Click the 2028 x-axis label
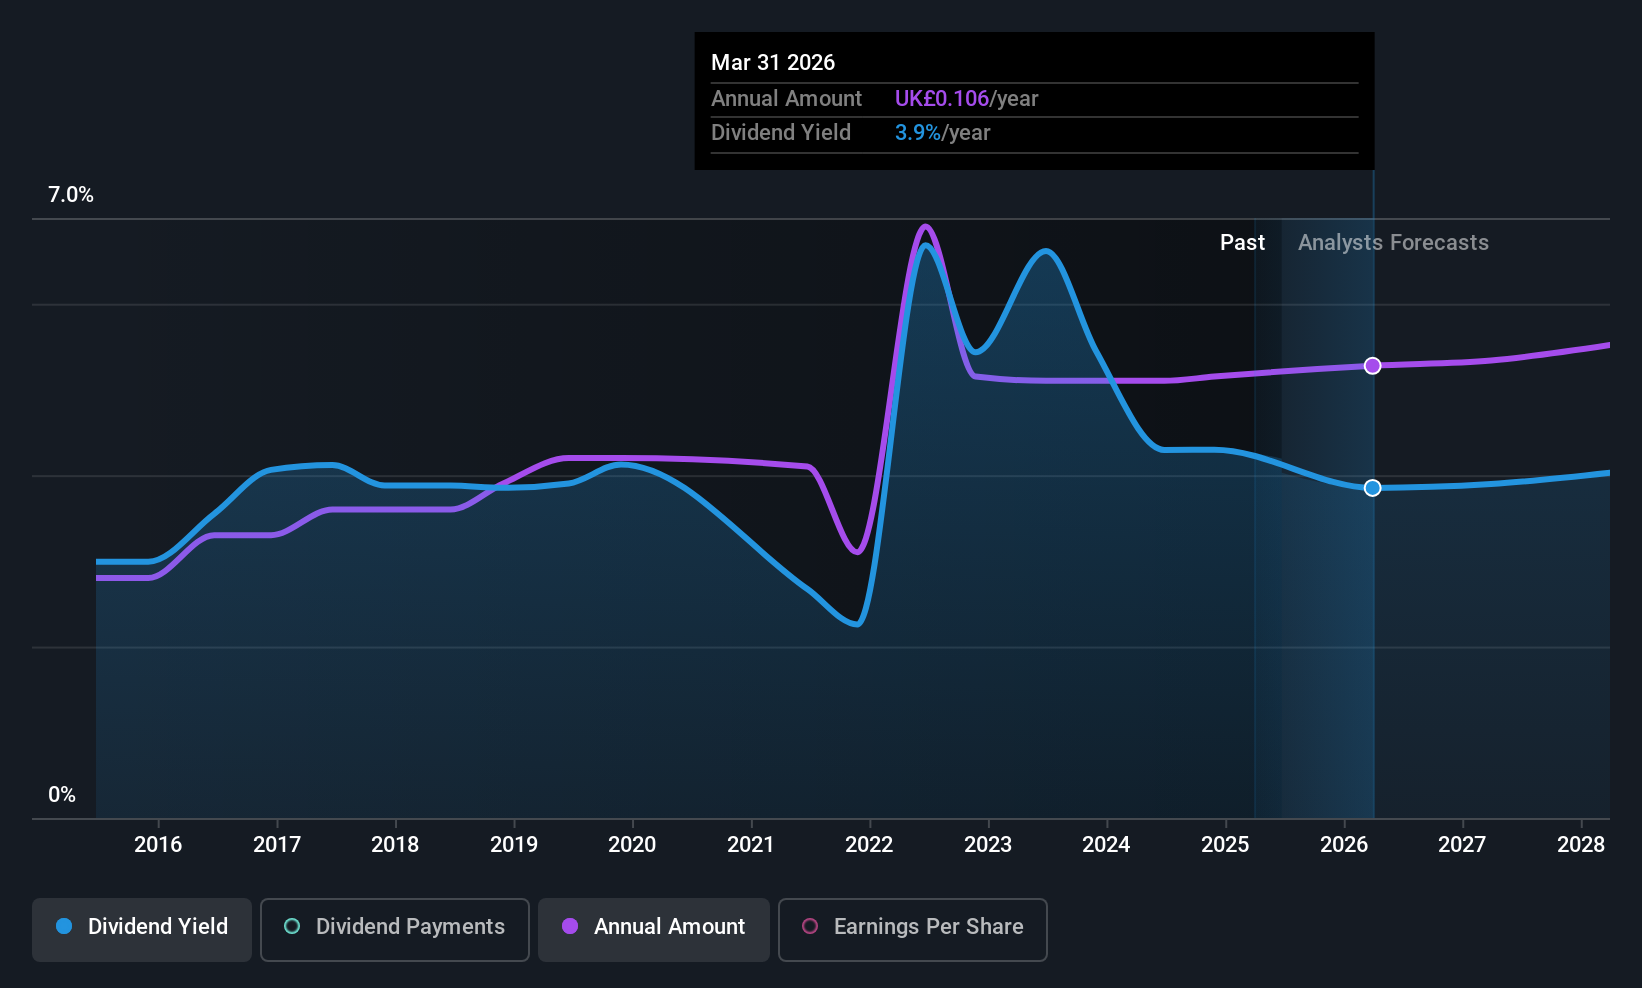Screen dimensions: 1642x988 pyautogui.click(x=1581, y=845)
